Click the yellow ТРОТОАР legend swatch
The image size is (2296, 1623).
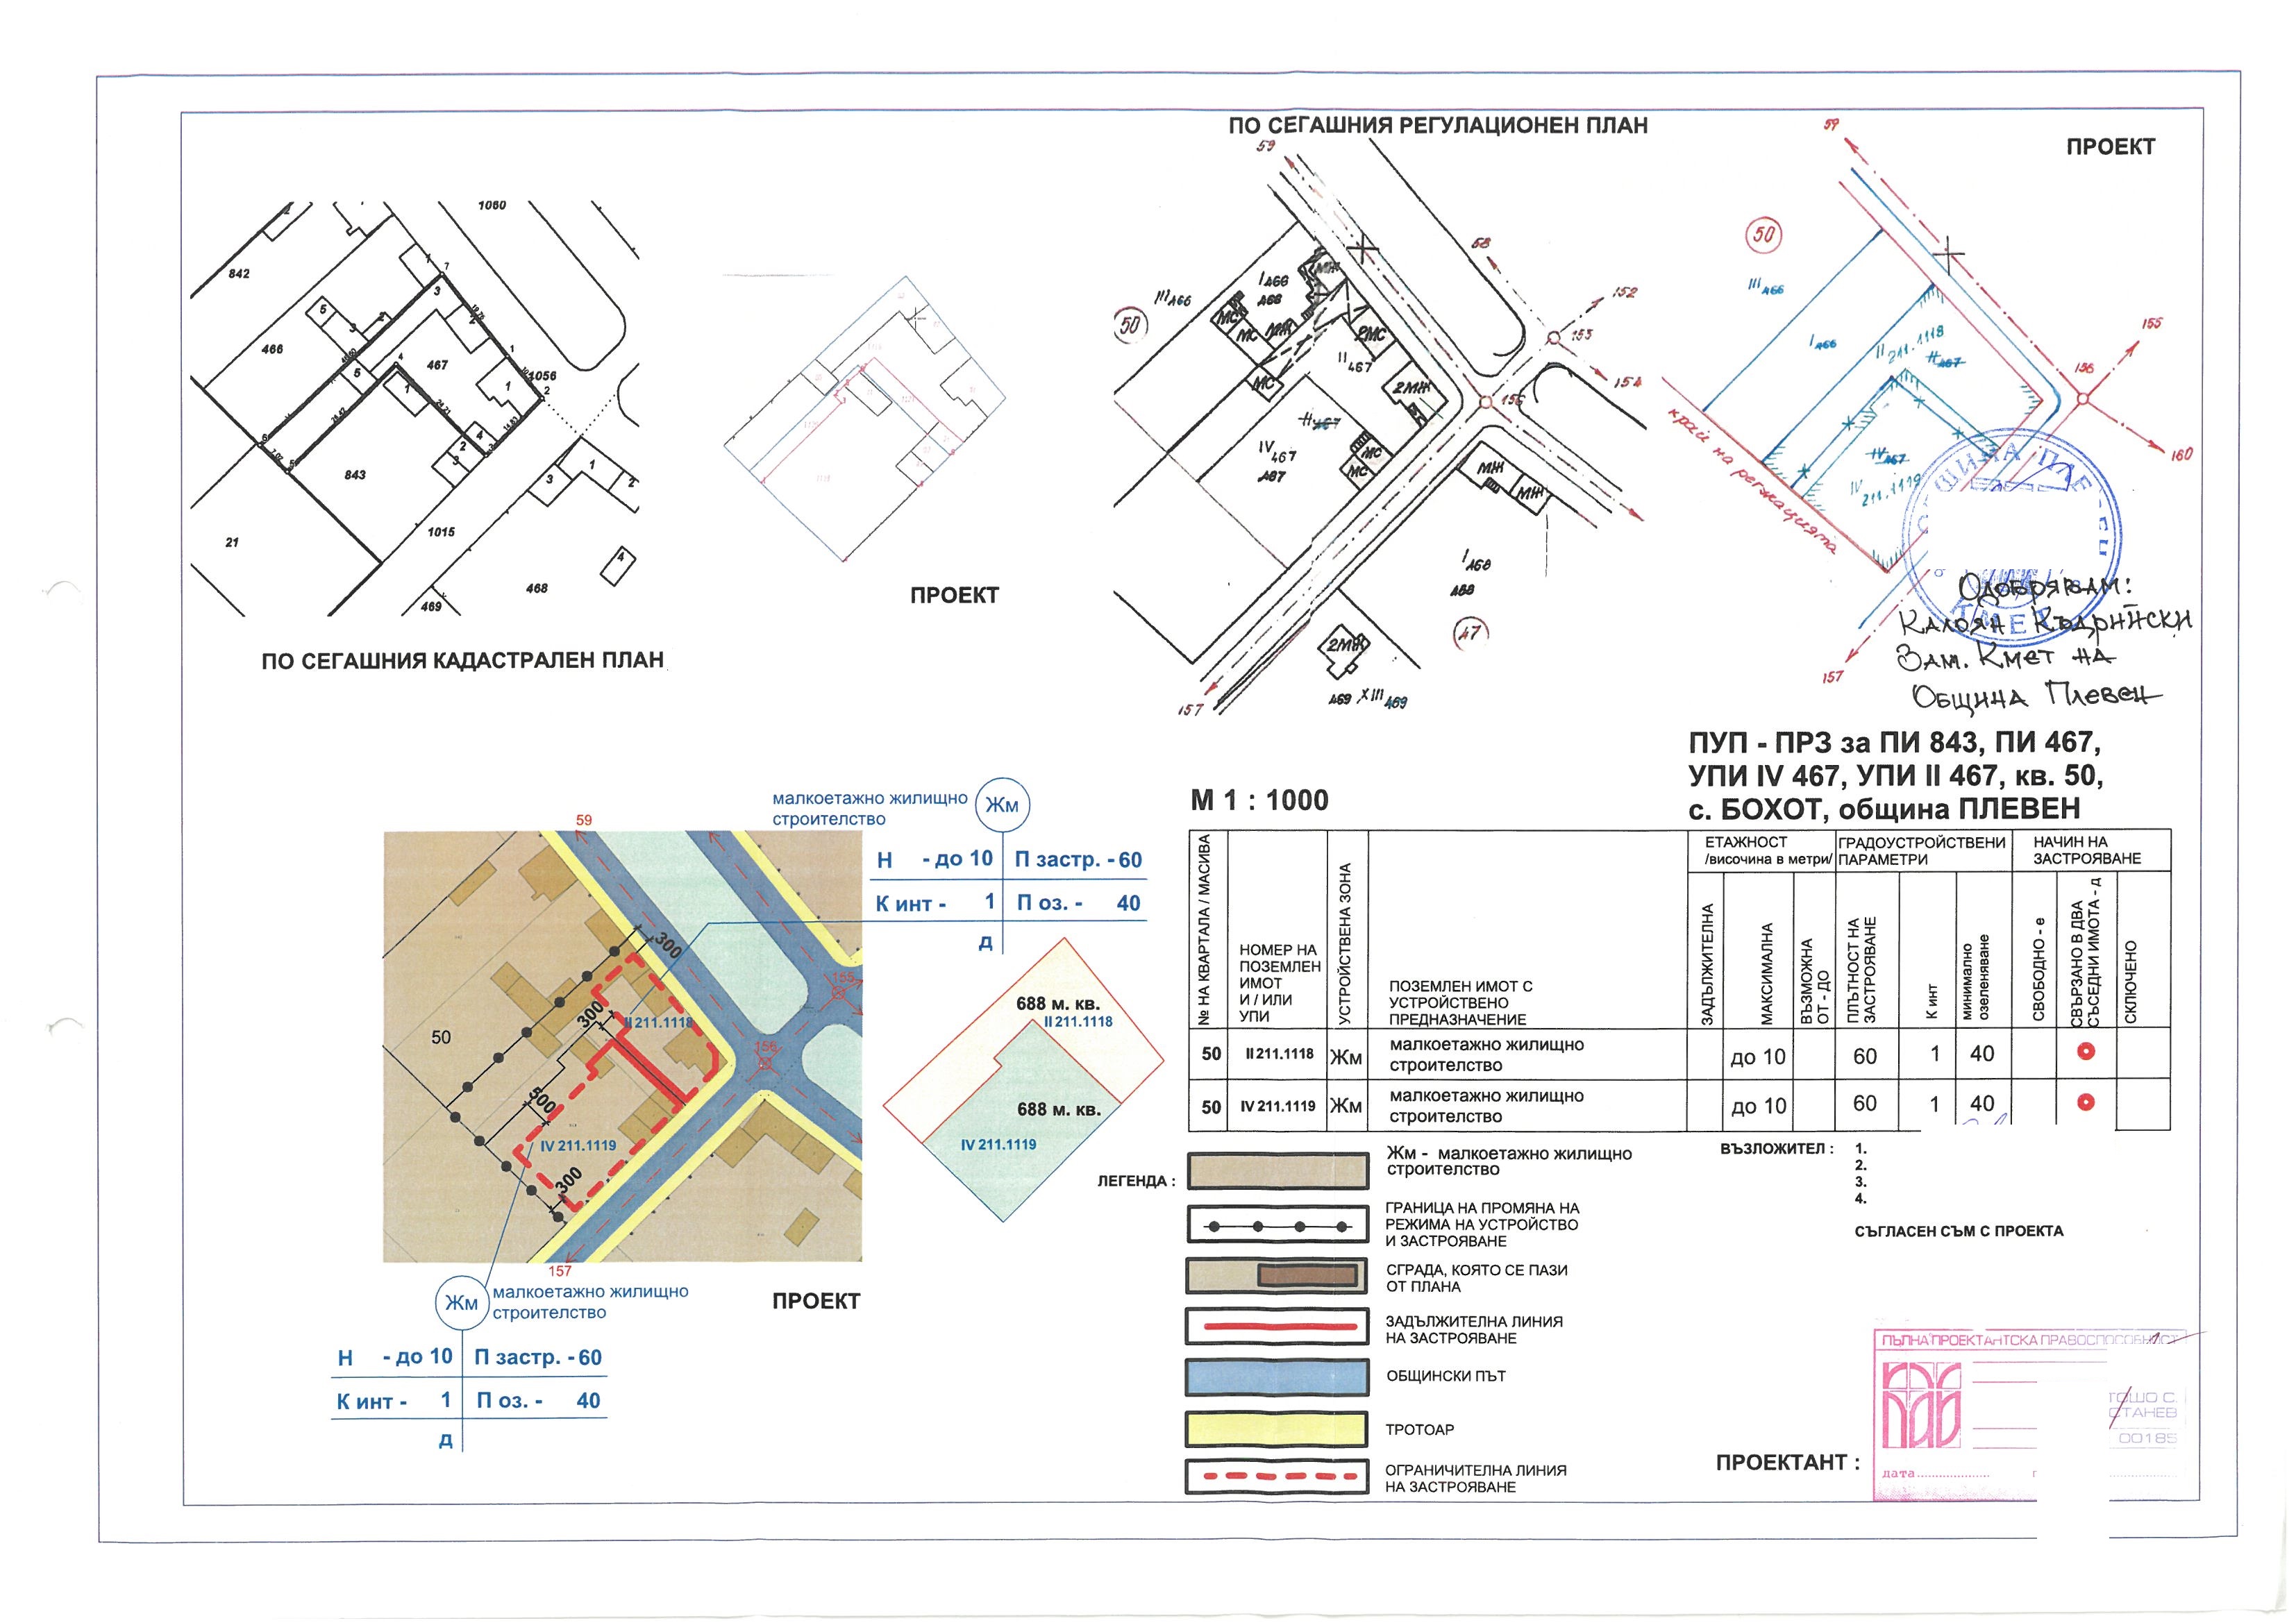1277,1429
